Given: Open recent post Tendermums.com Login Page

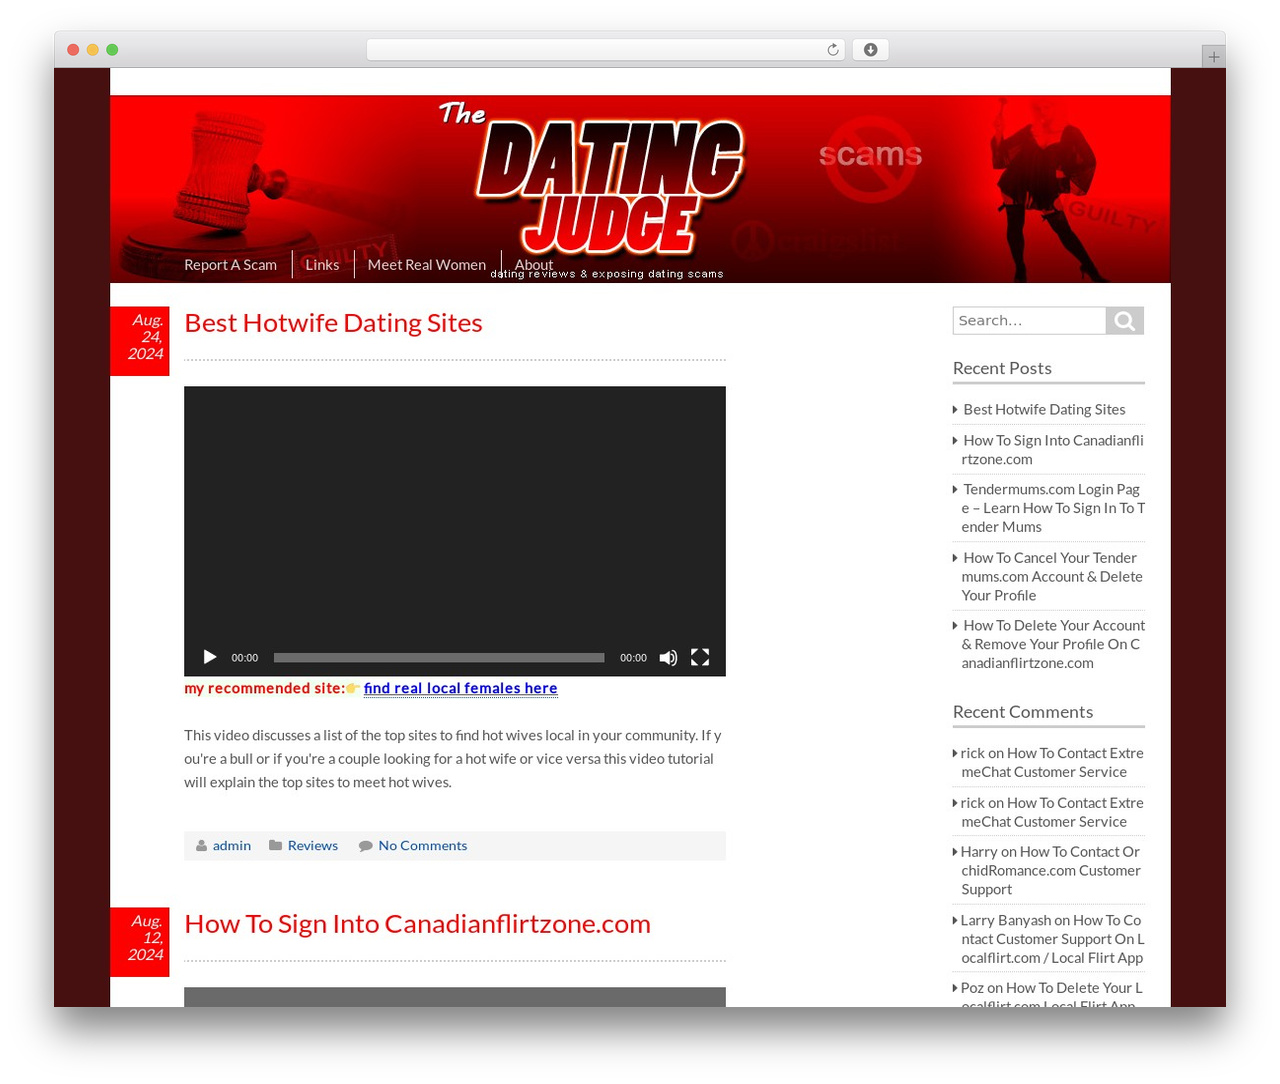Looking at the screenshot, I should [1053, 508].
